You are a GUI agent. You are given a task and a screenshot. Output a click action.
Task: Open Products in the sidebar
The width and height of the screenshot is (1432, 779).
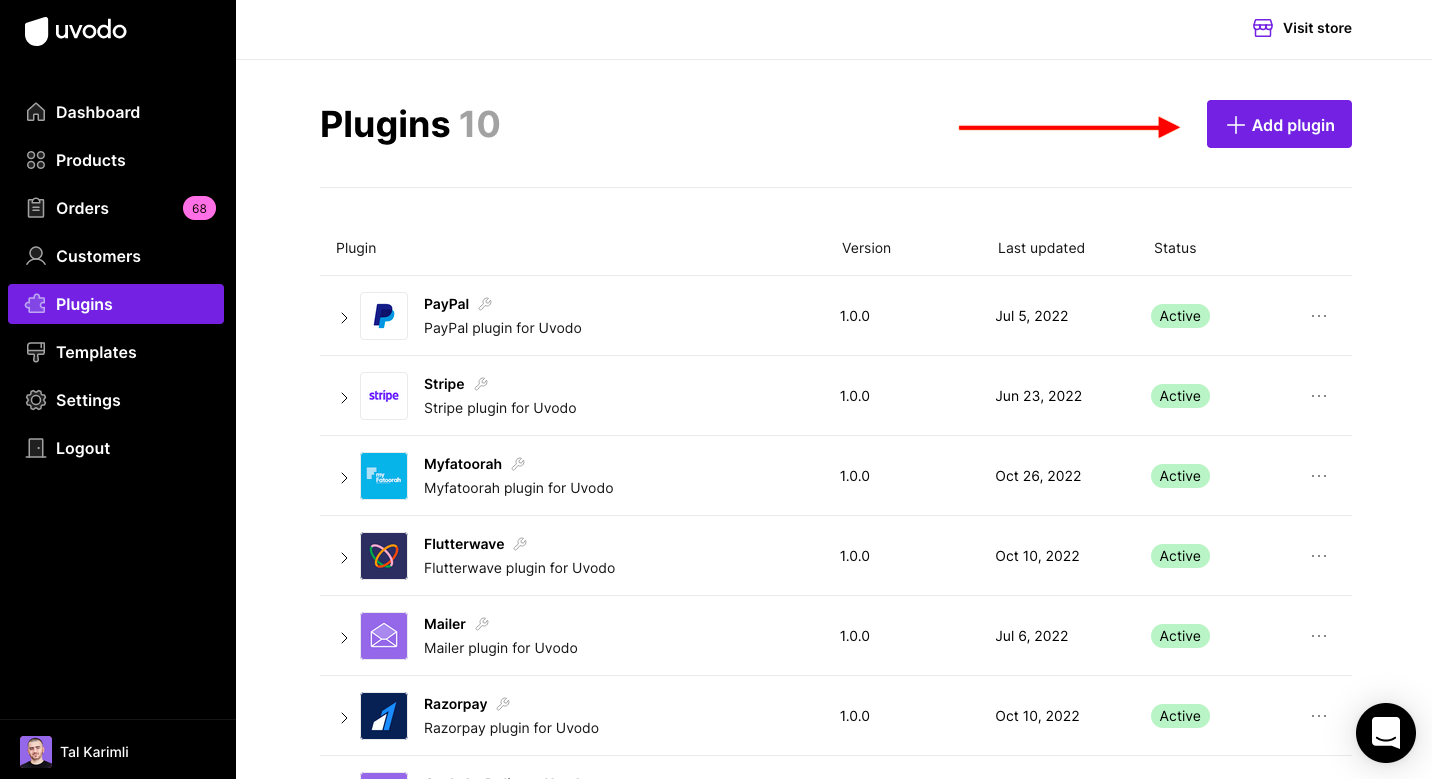click(116, 160)
